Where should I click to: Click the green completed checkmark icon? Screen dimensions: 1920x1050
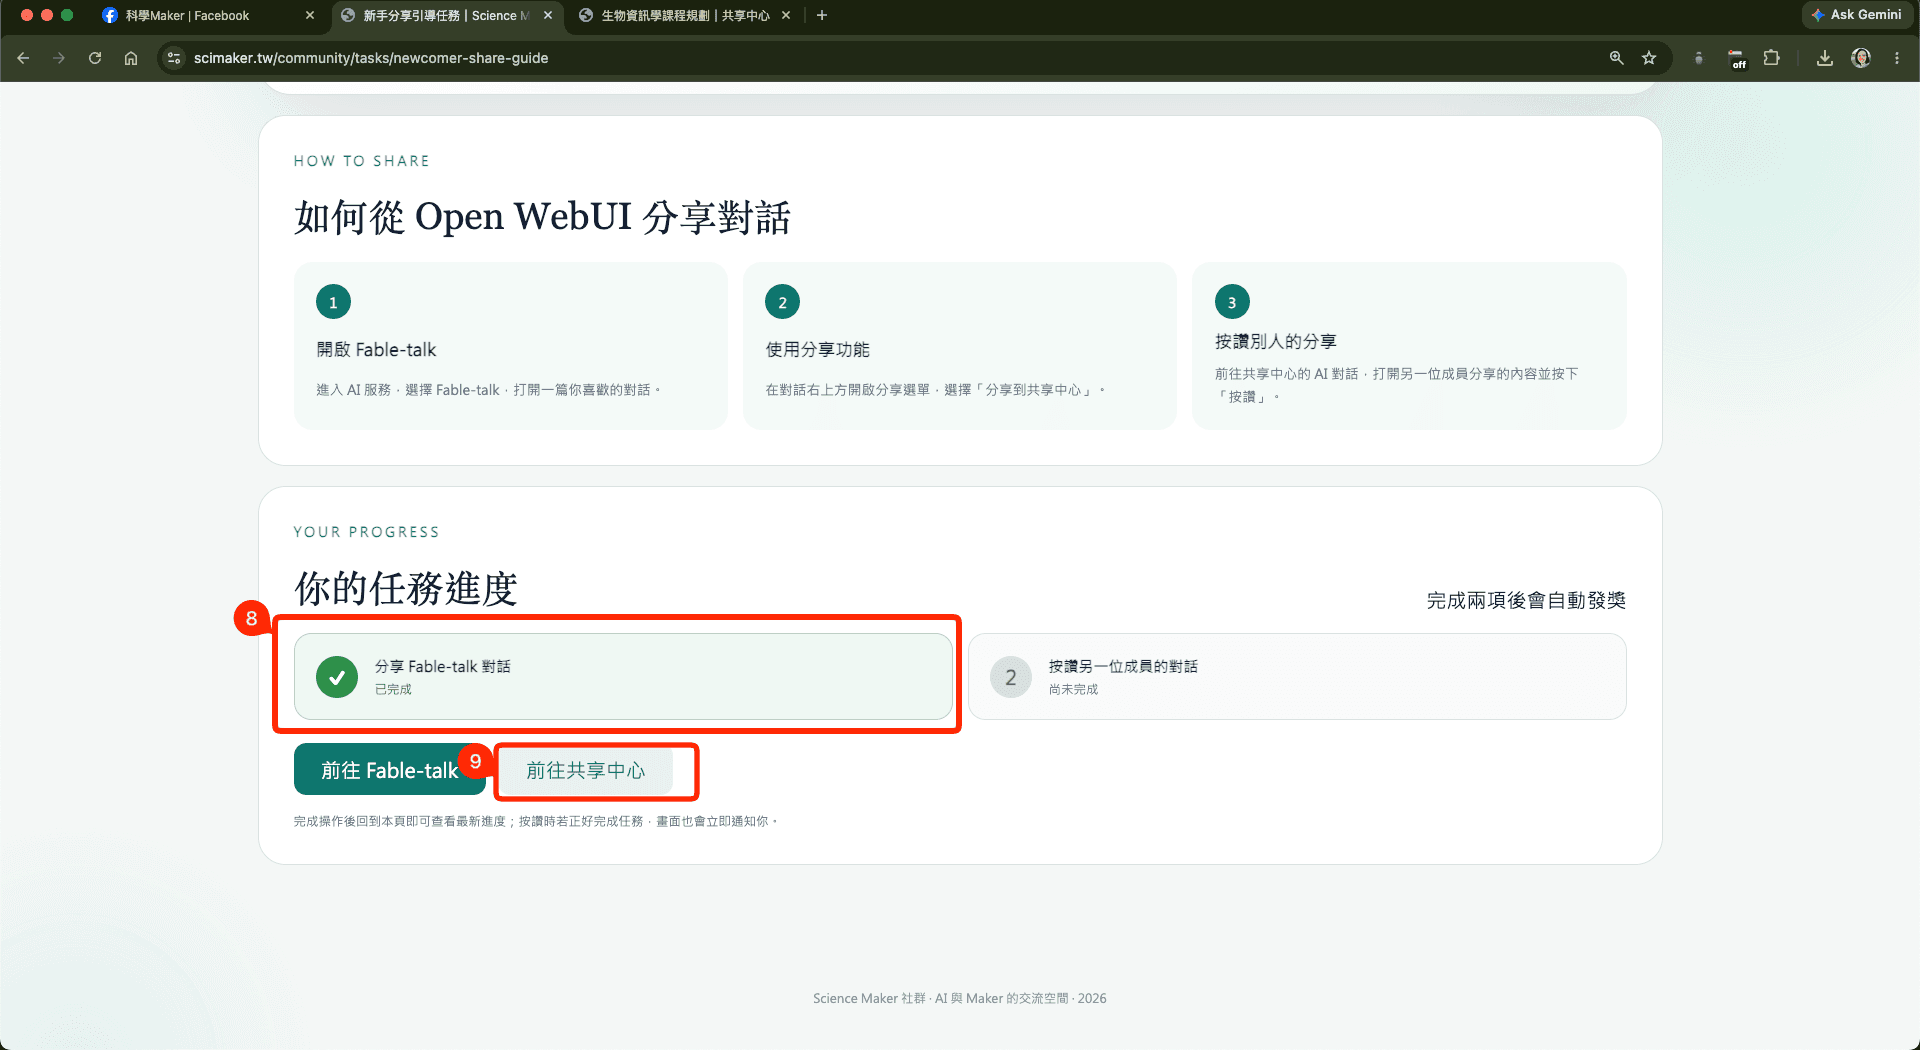point(337,677)
